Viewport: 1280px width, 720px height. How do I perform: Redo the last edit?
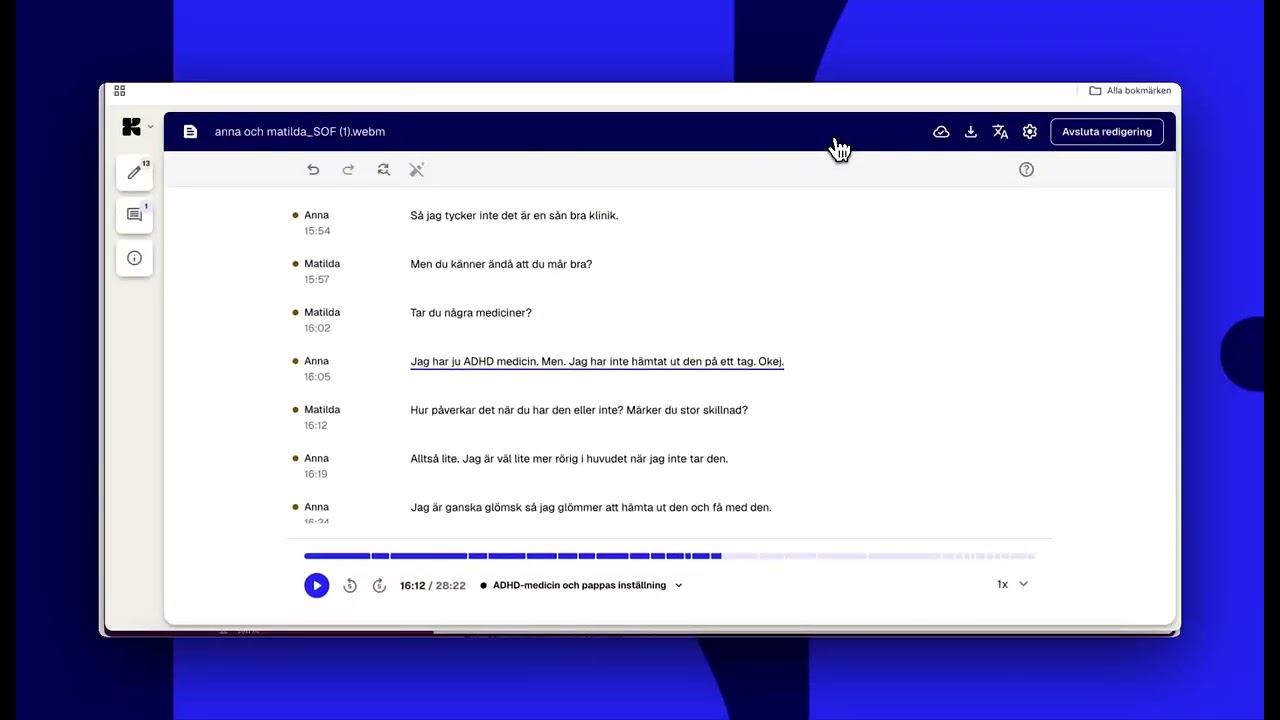click(348, 170)
